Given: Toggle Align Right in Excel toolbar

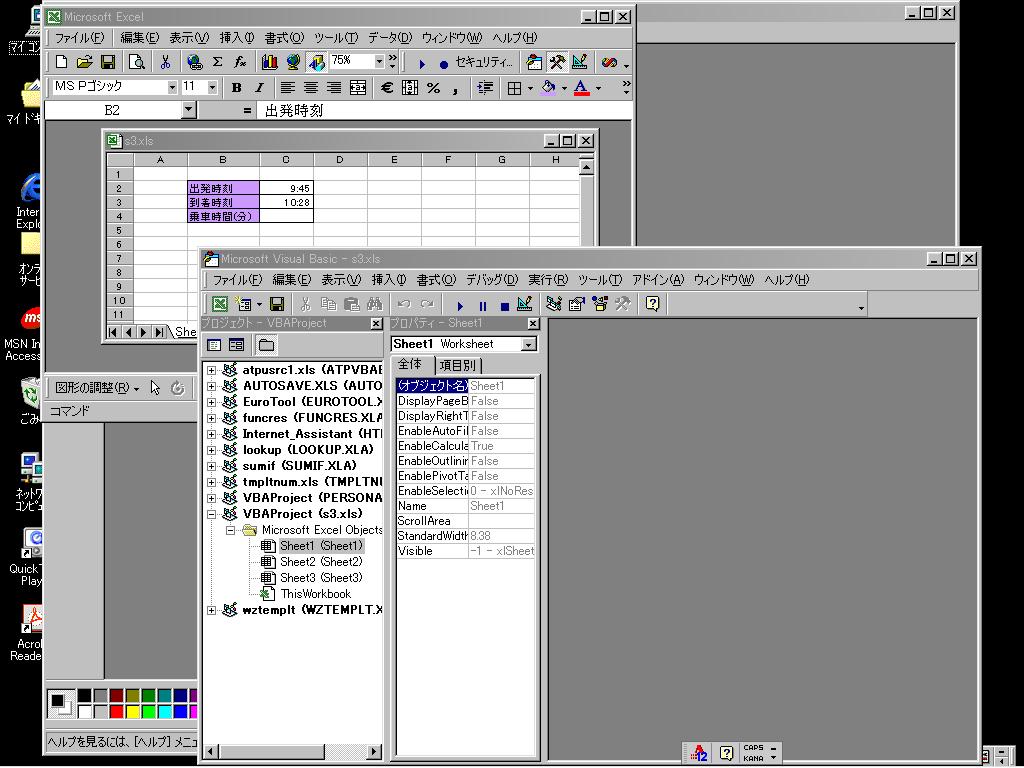Looking at the screenshot, I should click(334, 88).
